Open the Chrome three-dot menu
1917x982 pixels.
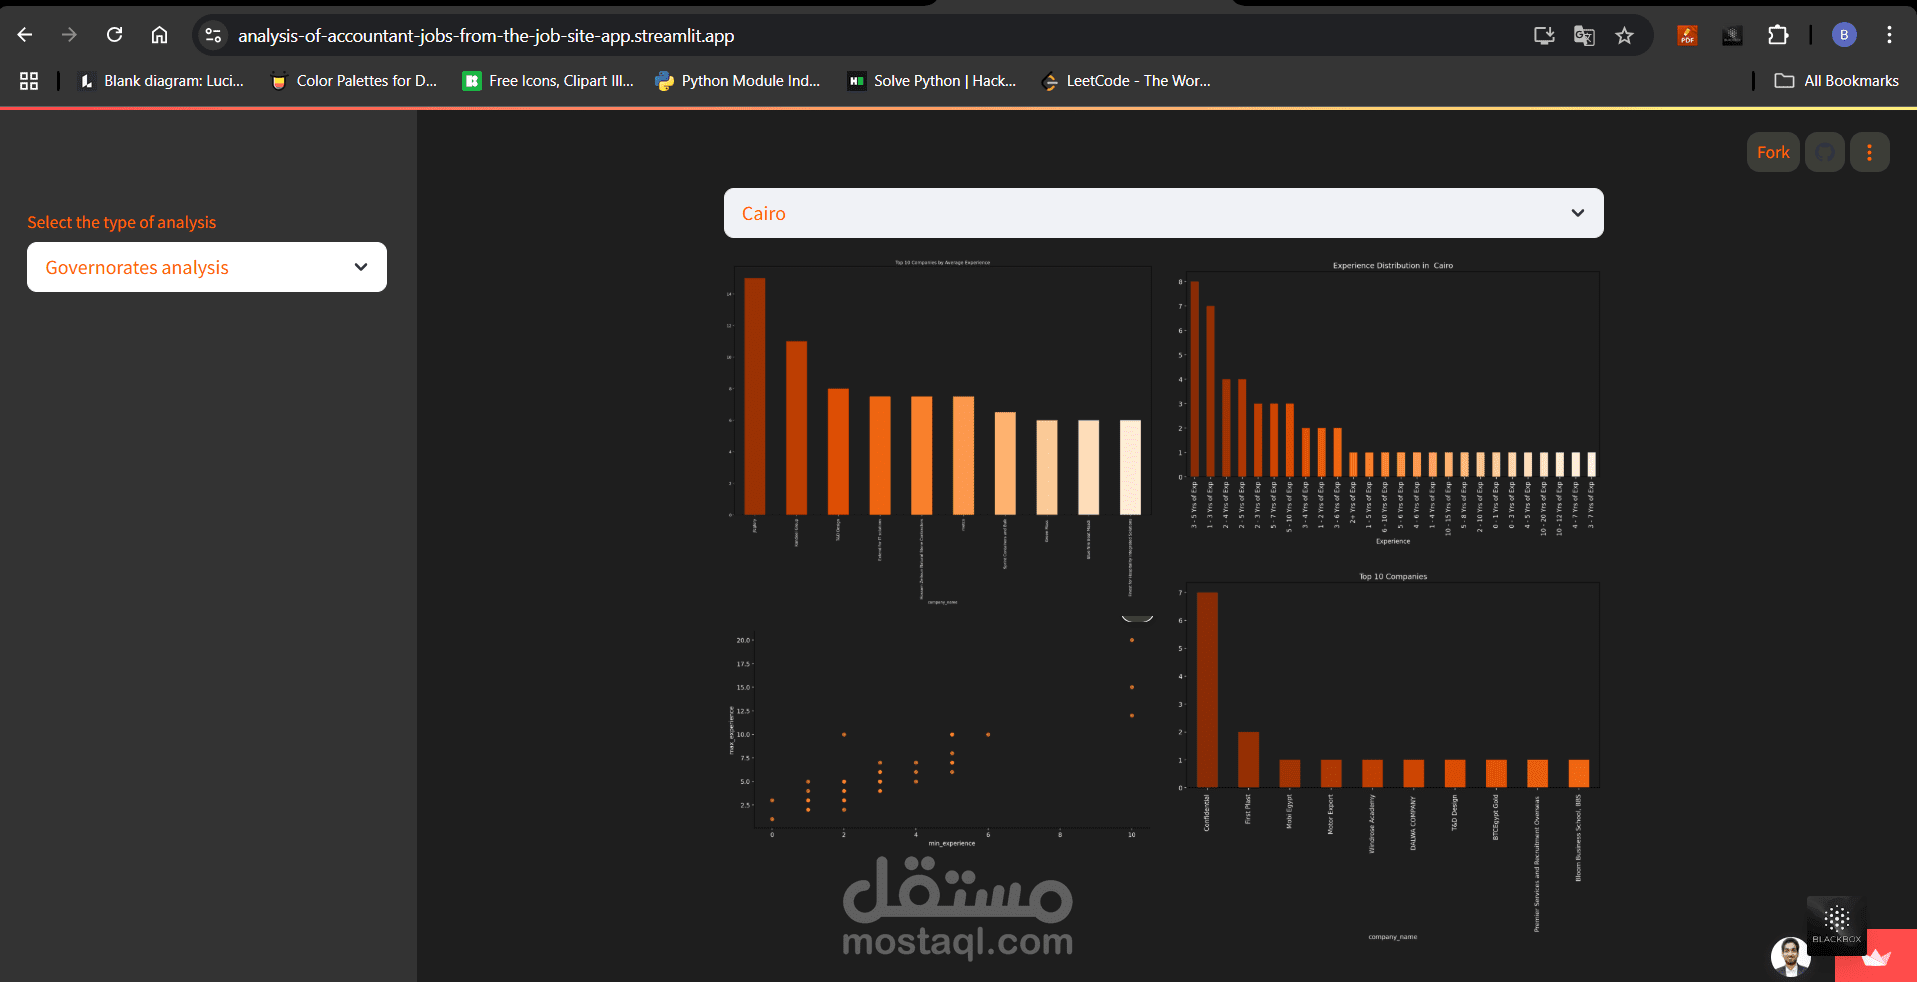[1889, 35]
